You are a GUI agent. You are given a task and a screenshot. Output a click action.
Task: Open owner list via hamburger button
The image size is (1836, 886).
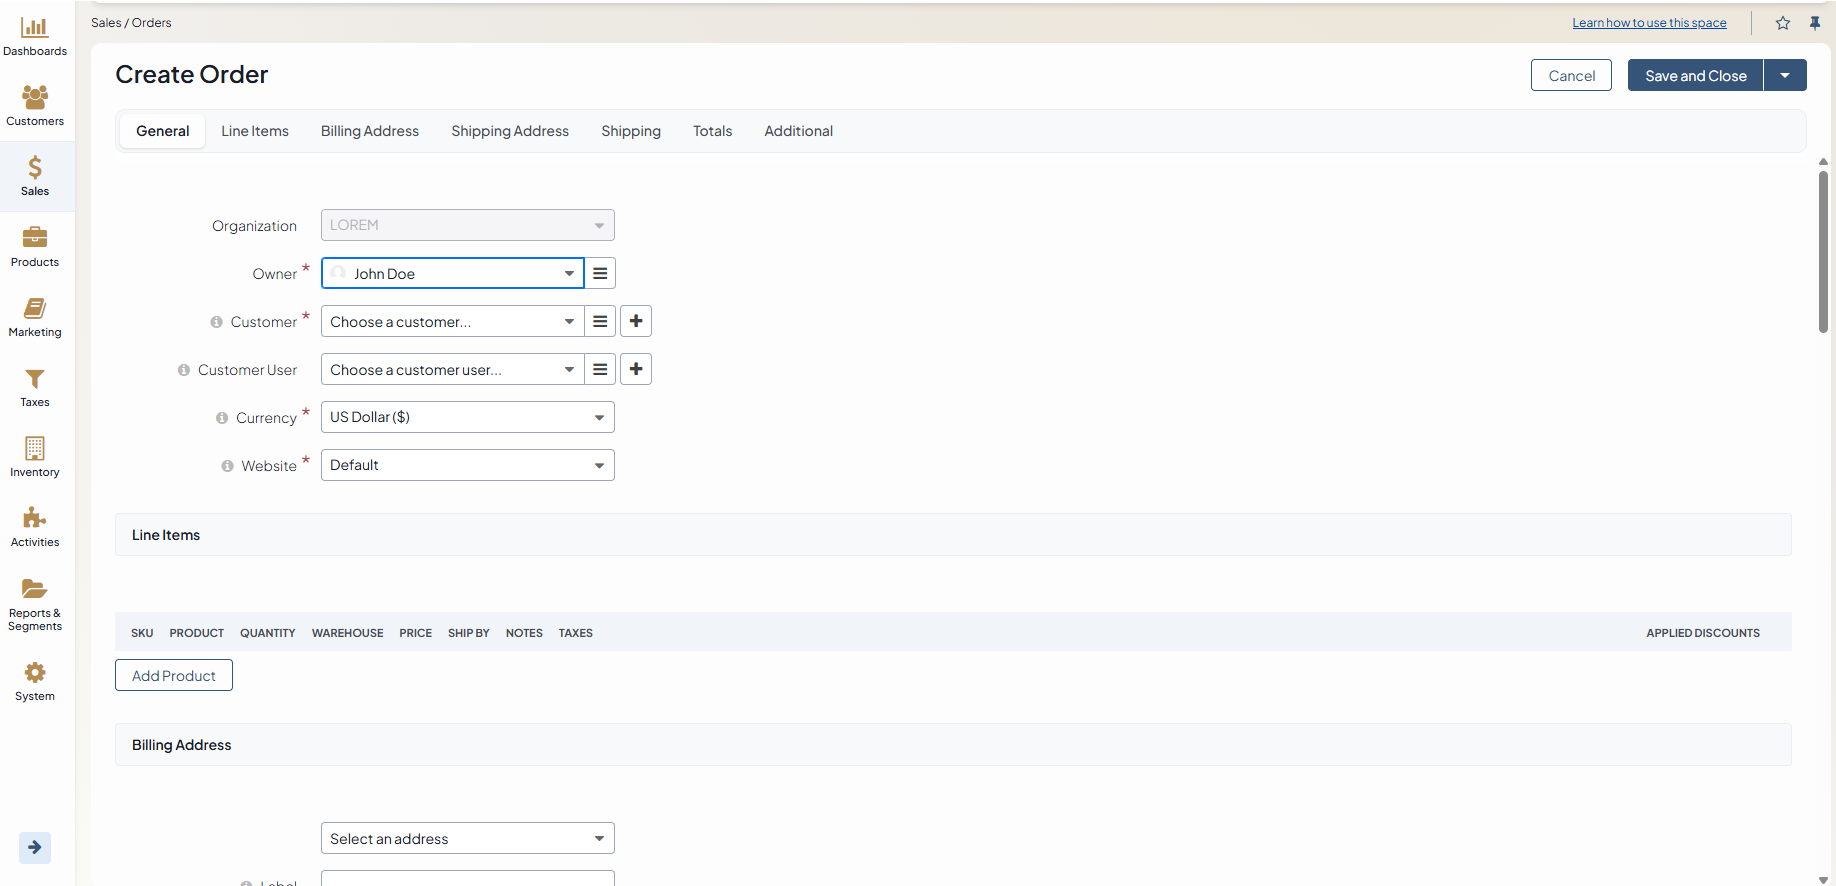(x=600, y=273)
